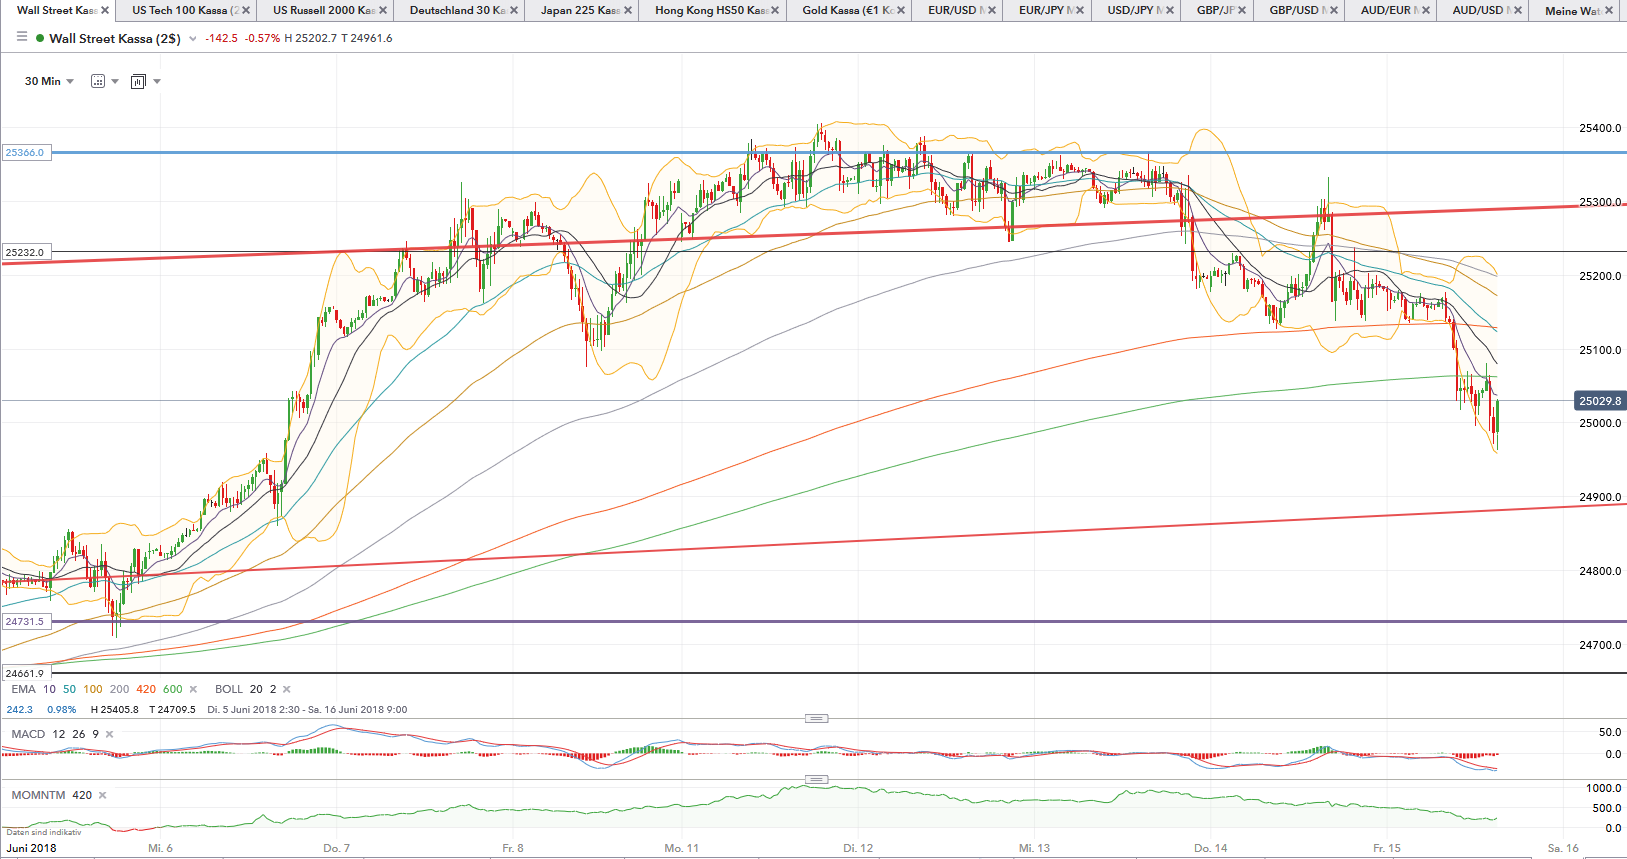Expand the chart type dropdown arrow
This screenshot has height=859, width=1627.
157,81
